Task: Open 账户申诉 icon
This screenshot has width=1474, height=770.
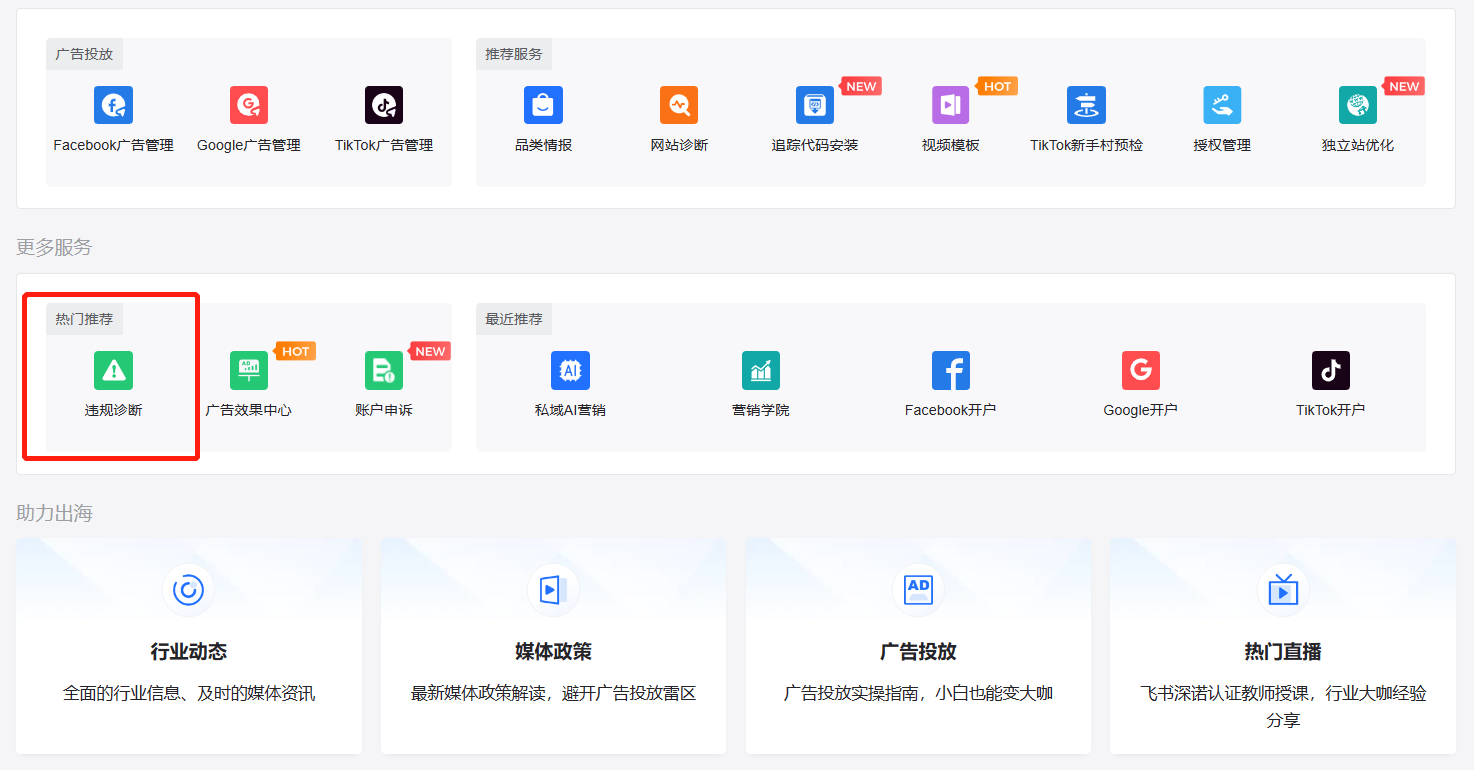Action: [x=384, y=370]
